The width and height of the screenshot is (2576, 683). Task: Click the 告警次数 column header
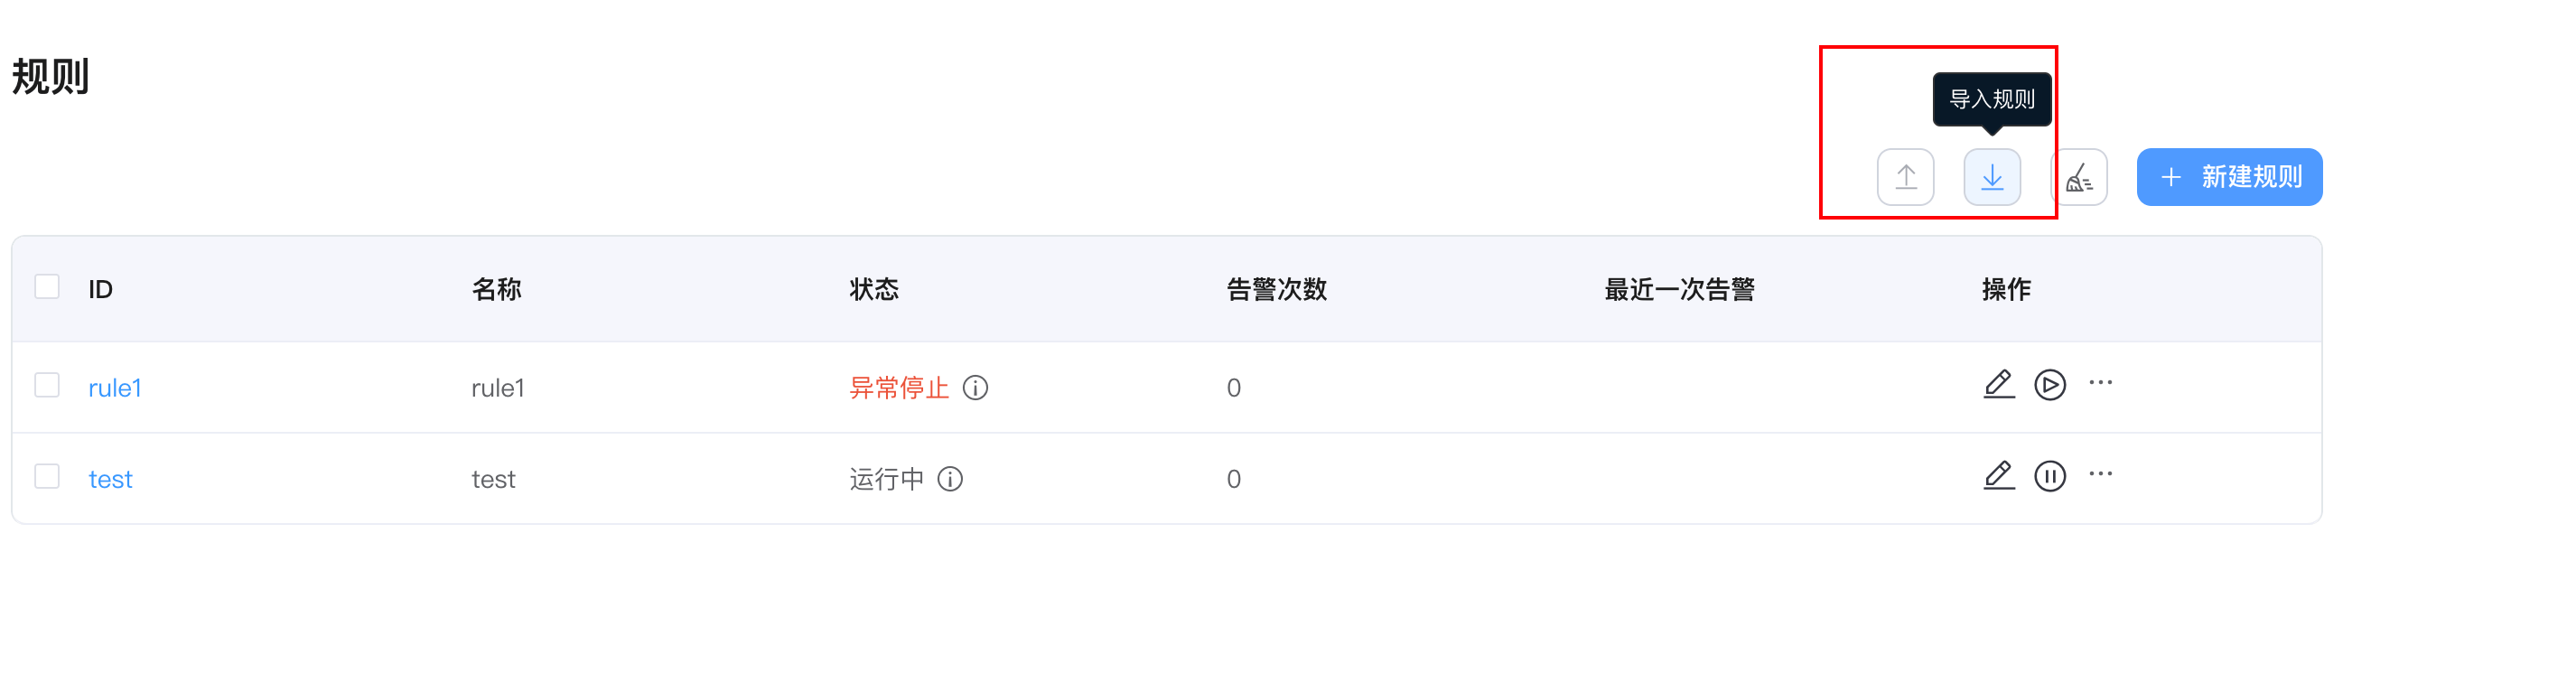pos(1276,289)
